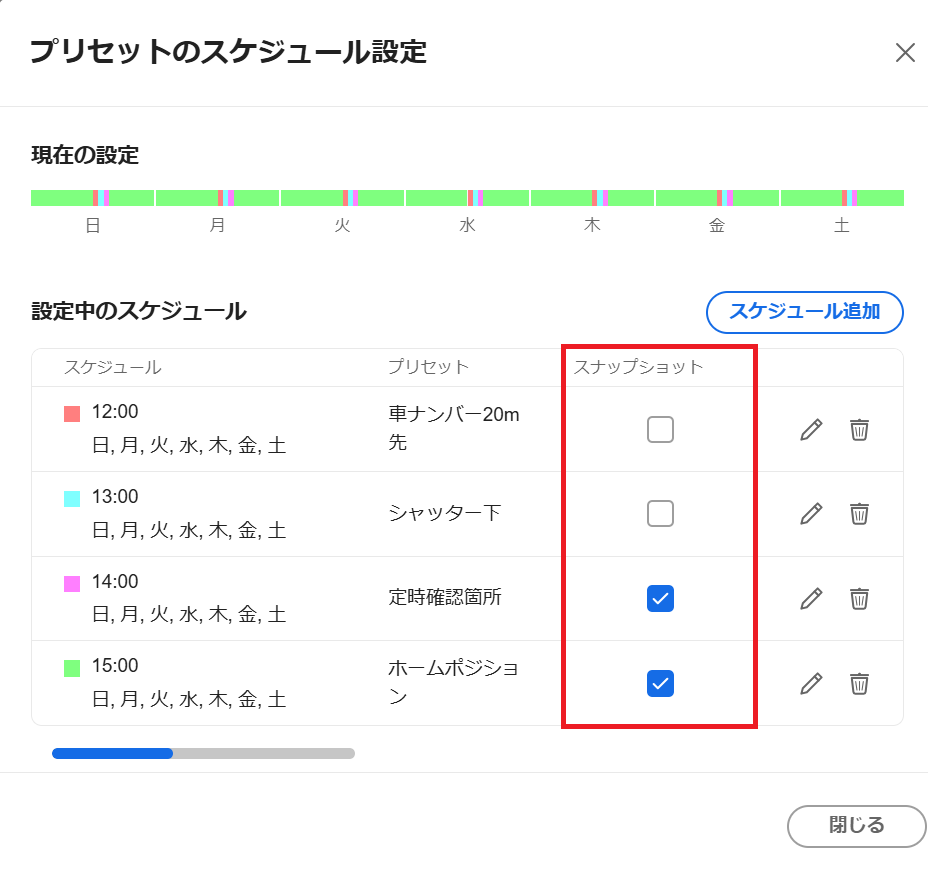This screenshot has width=928, height=872.
Task: Click the 土 segment of schedule timeline
Action: tap(842, 198)
